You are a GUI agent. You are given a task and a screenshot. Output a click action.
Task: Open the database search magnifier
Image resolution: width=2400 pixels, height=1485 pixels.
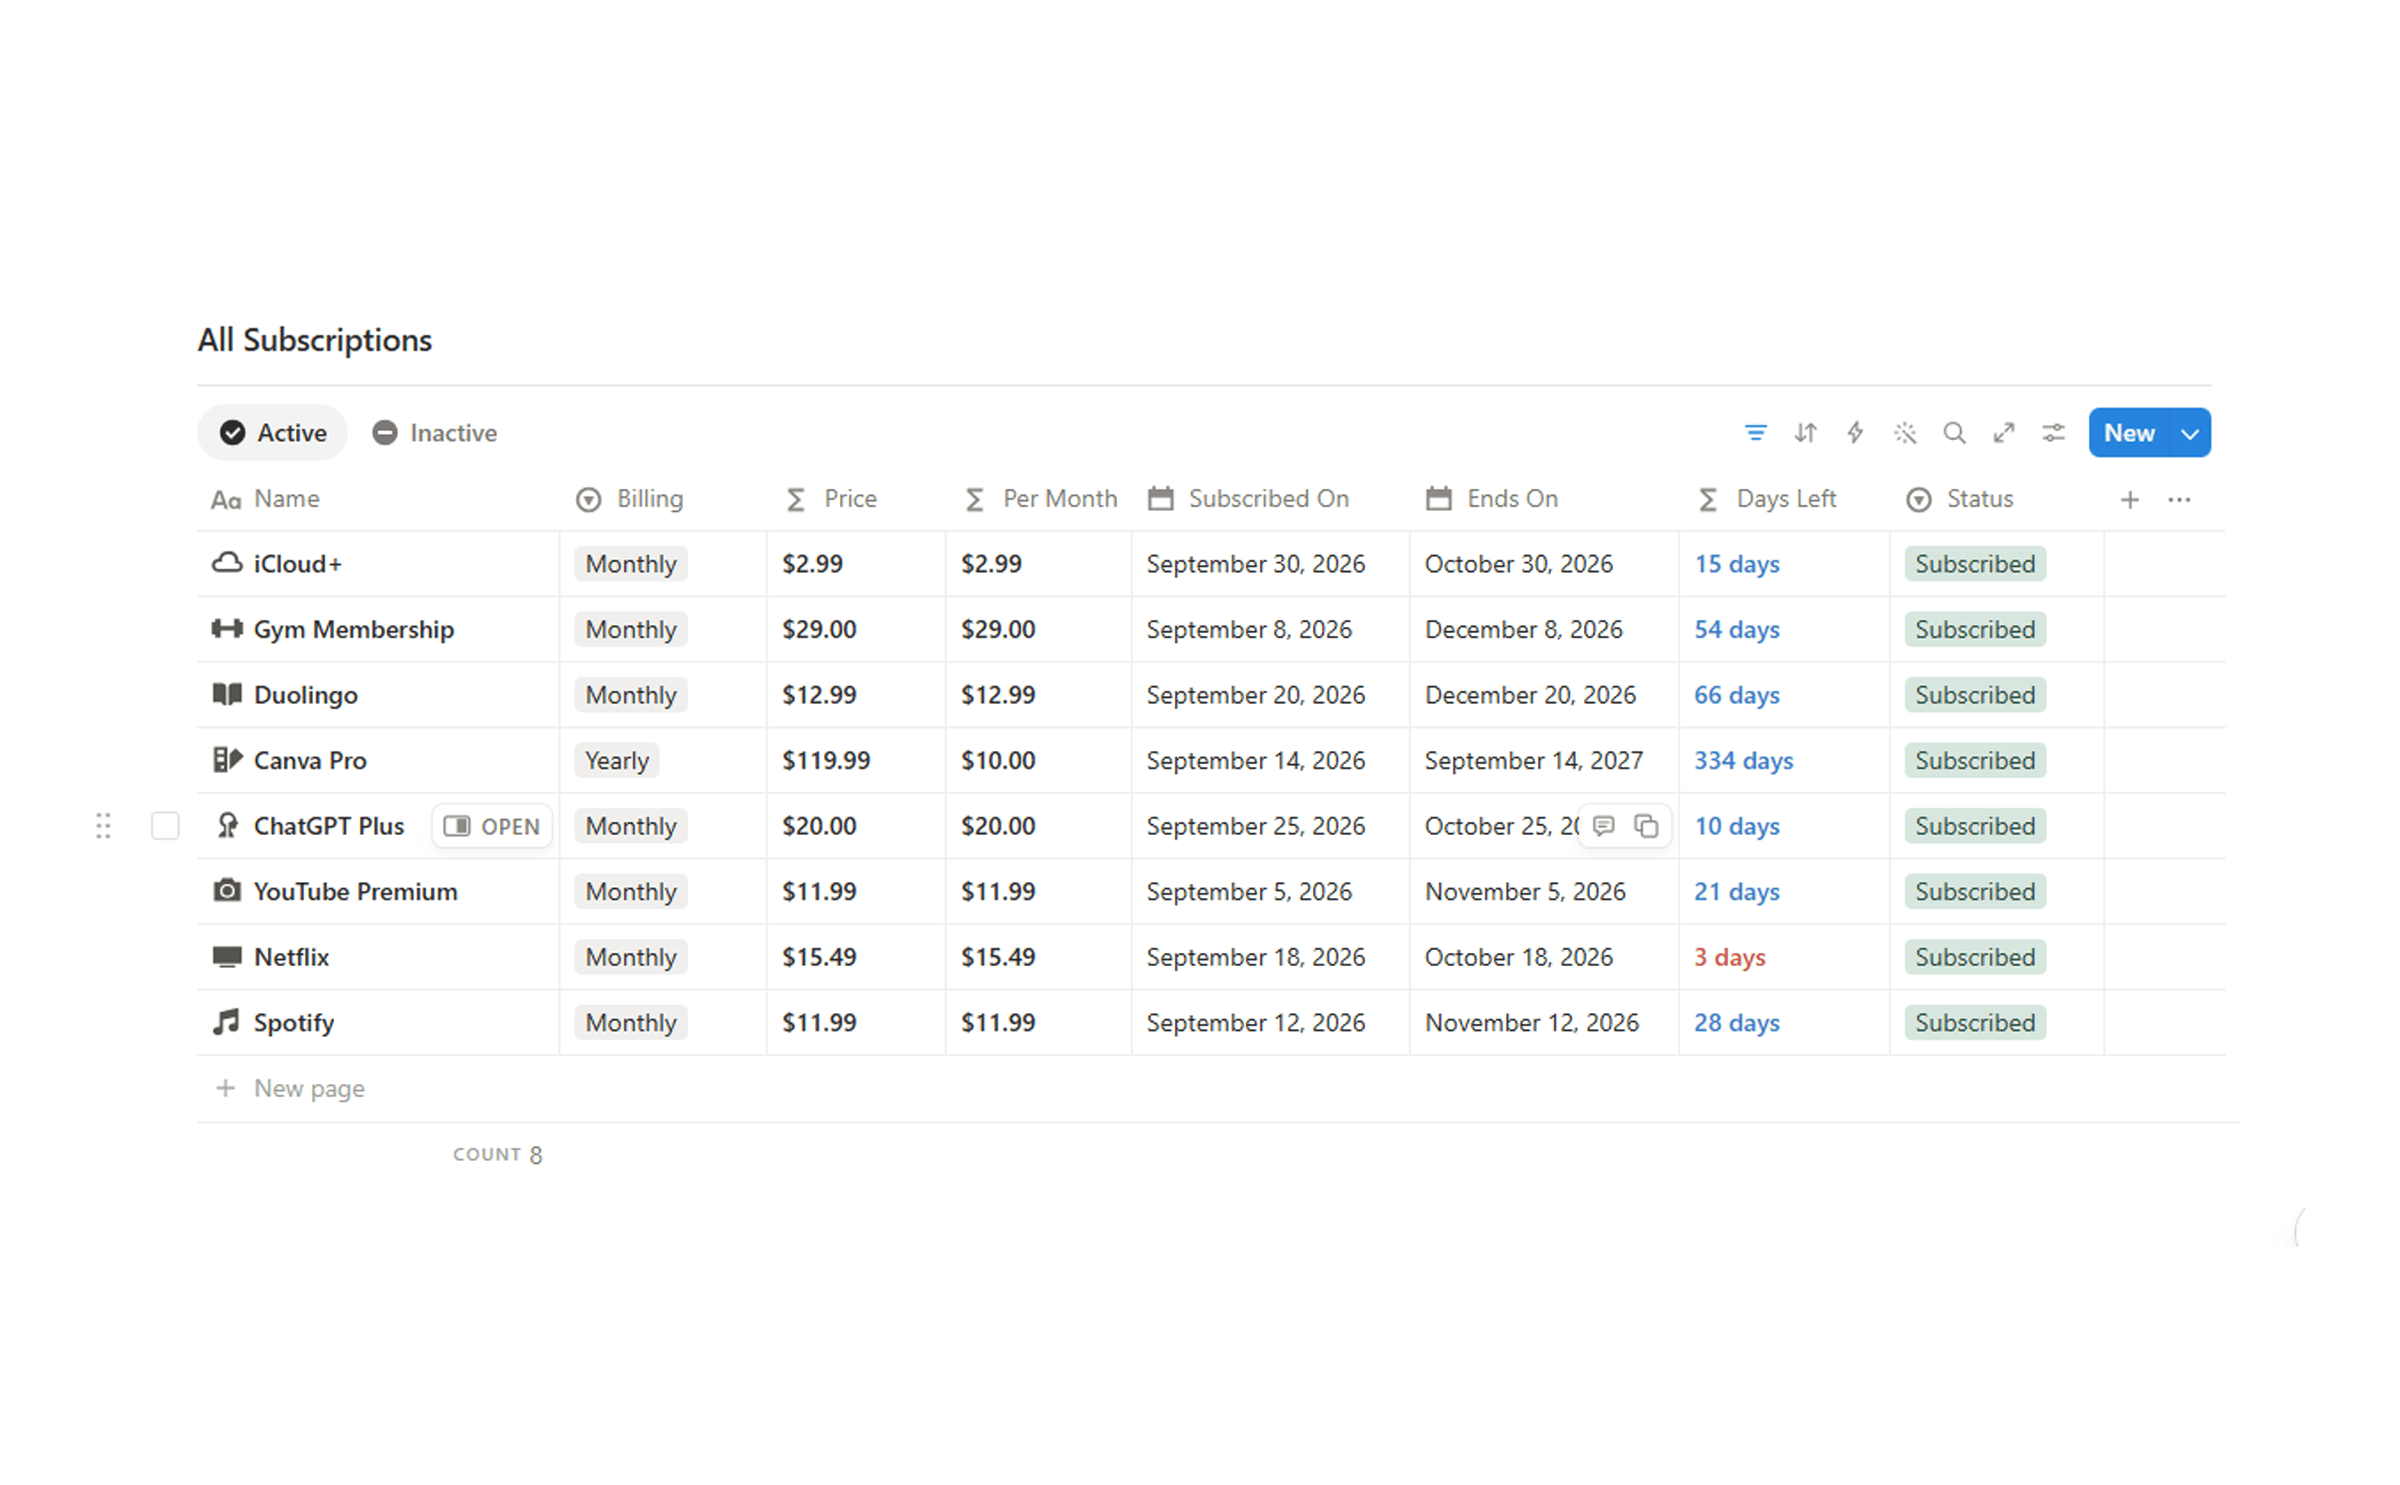point(1954,433)
